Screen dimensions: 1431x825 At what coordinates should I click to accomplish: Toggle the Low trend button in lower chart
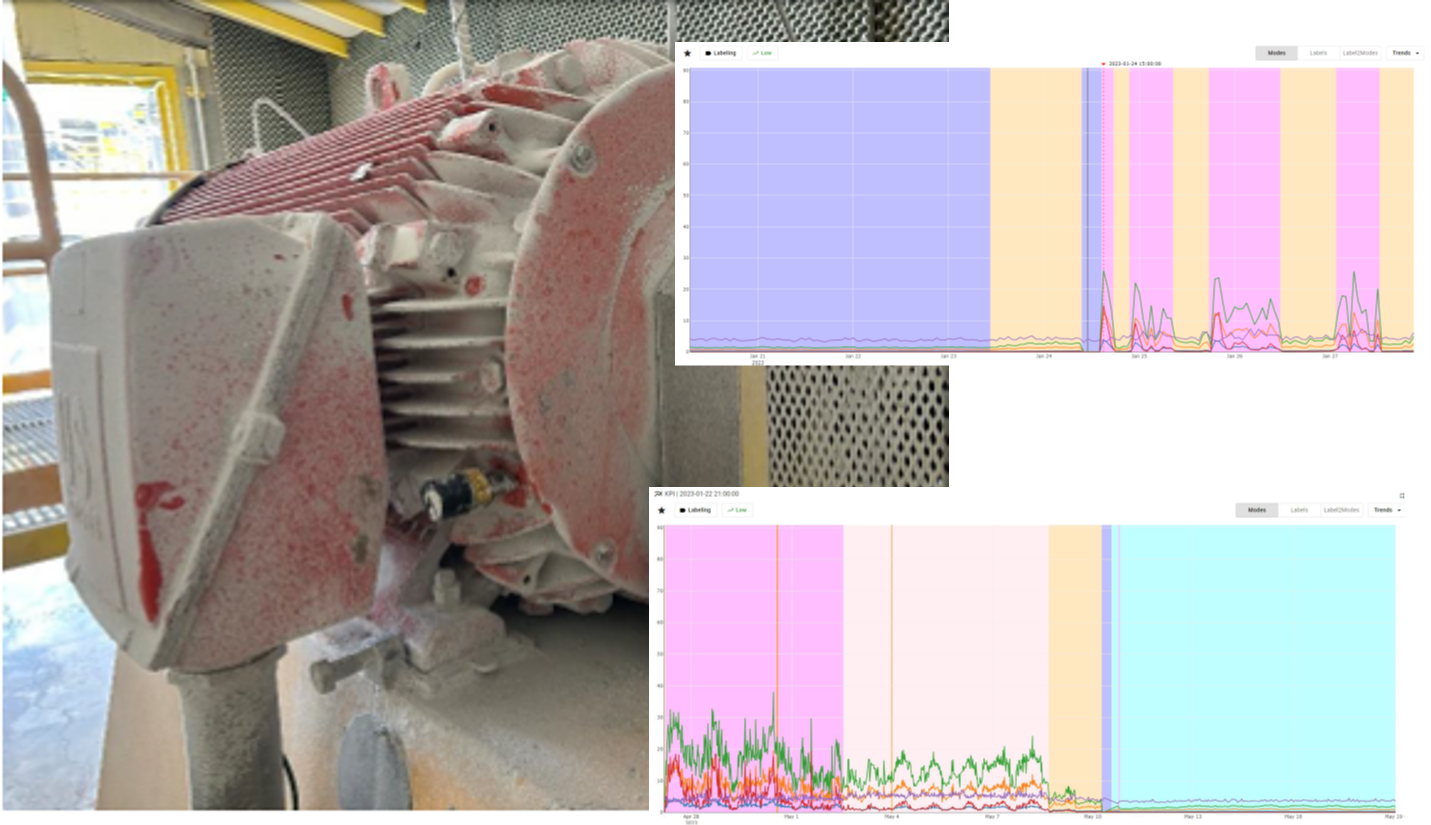737,510
